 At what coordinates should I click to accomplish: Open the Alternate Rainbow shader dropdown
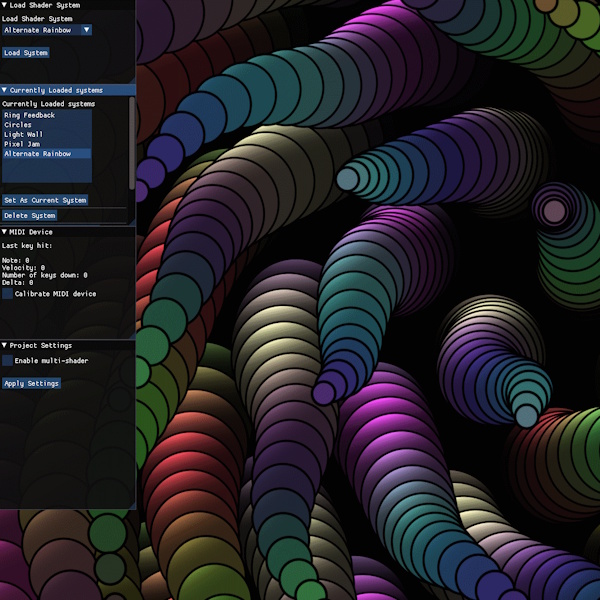pyautogui.click(x=47, y=30)
